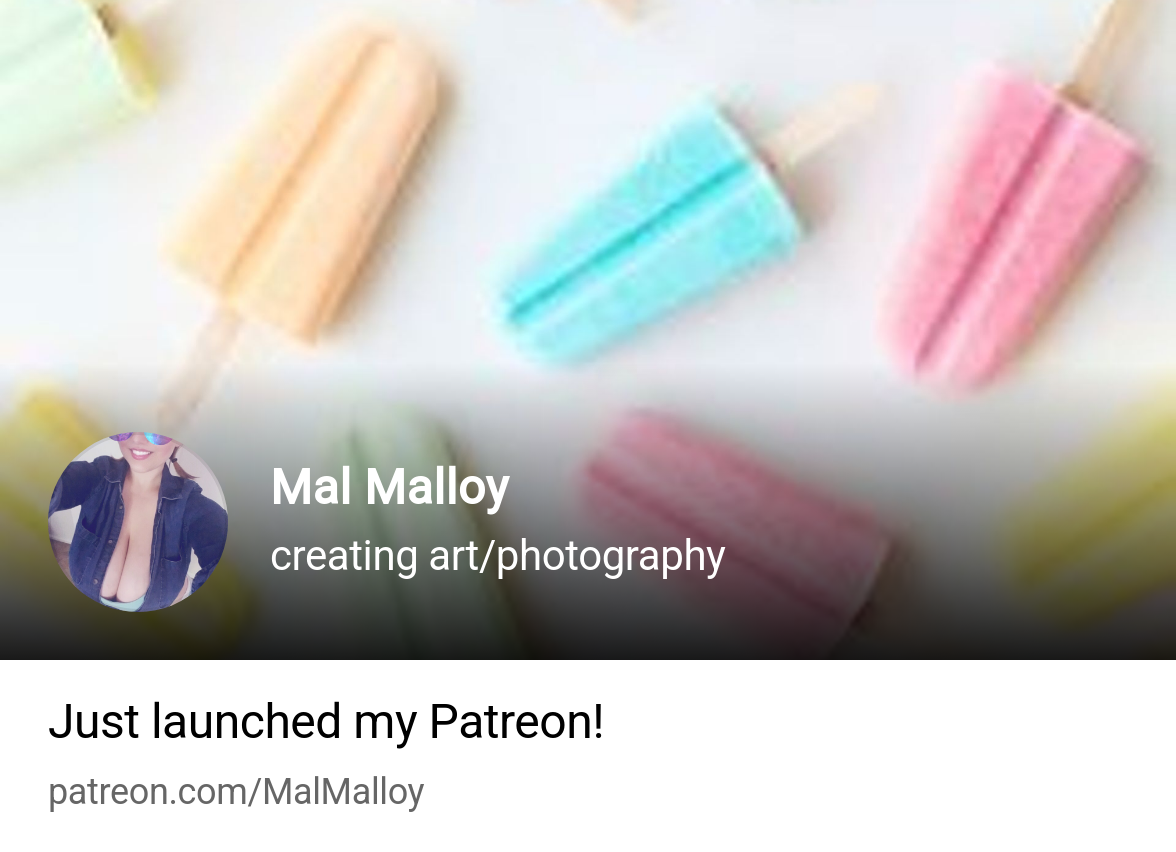Click the 'Just launched my Patreon!' headline
Image resolution: width=1176 pixels, height=852 pixels.
(326, 722)
